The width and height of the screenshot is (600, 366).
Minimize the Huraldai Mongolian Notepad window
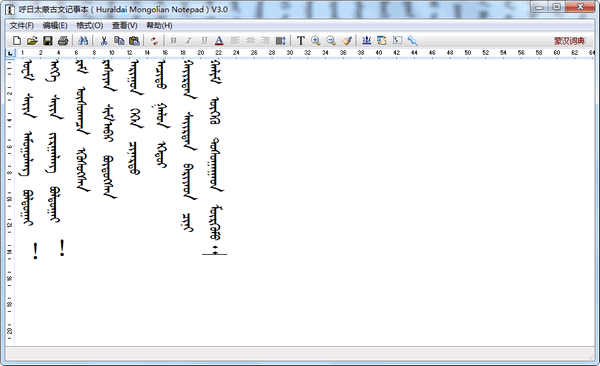[540, 7]
